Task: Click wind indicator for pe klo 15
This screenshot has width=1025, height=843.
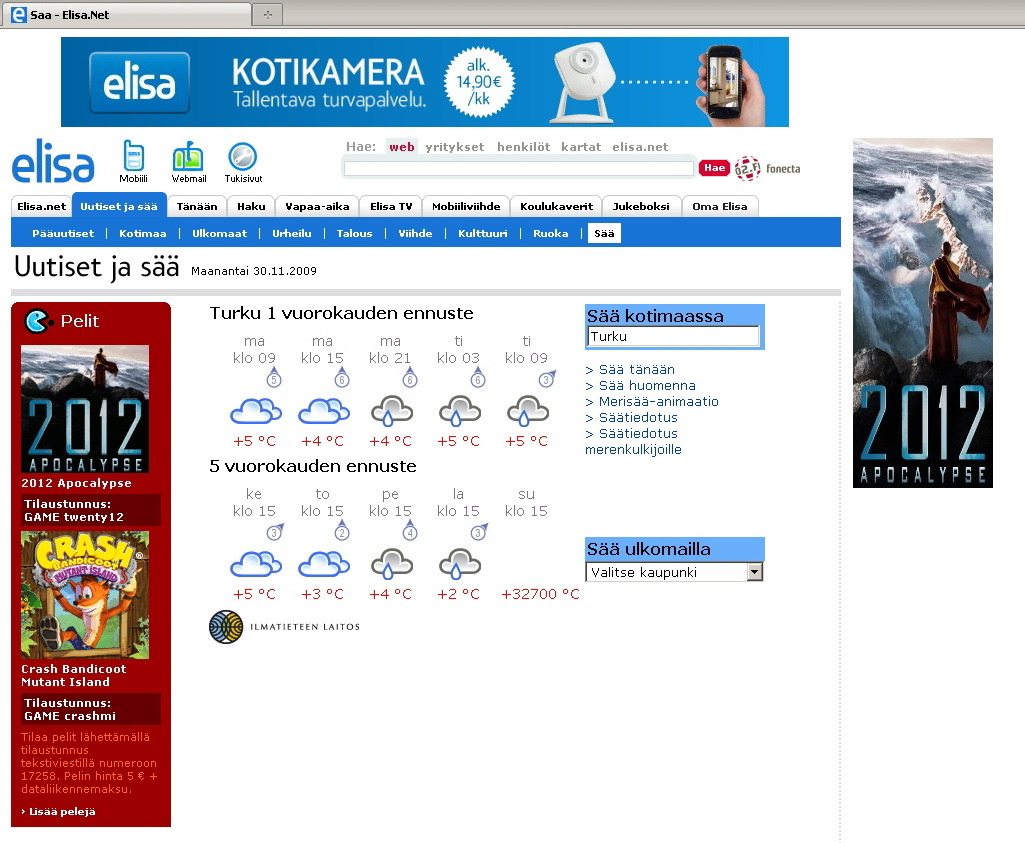Action: click(410, 531)
